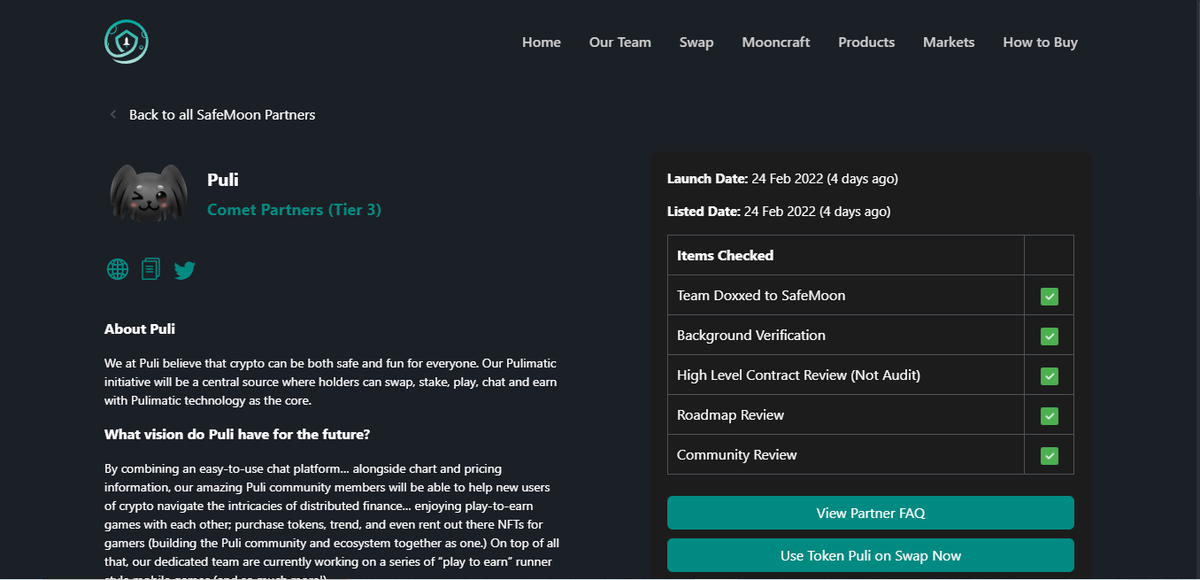This screenshot has height=580, width=1200.
Task: Click the Team Doxxed to SafeMoon checkbox
Action: [1049, 296]
